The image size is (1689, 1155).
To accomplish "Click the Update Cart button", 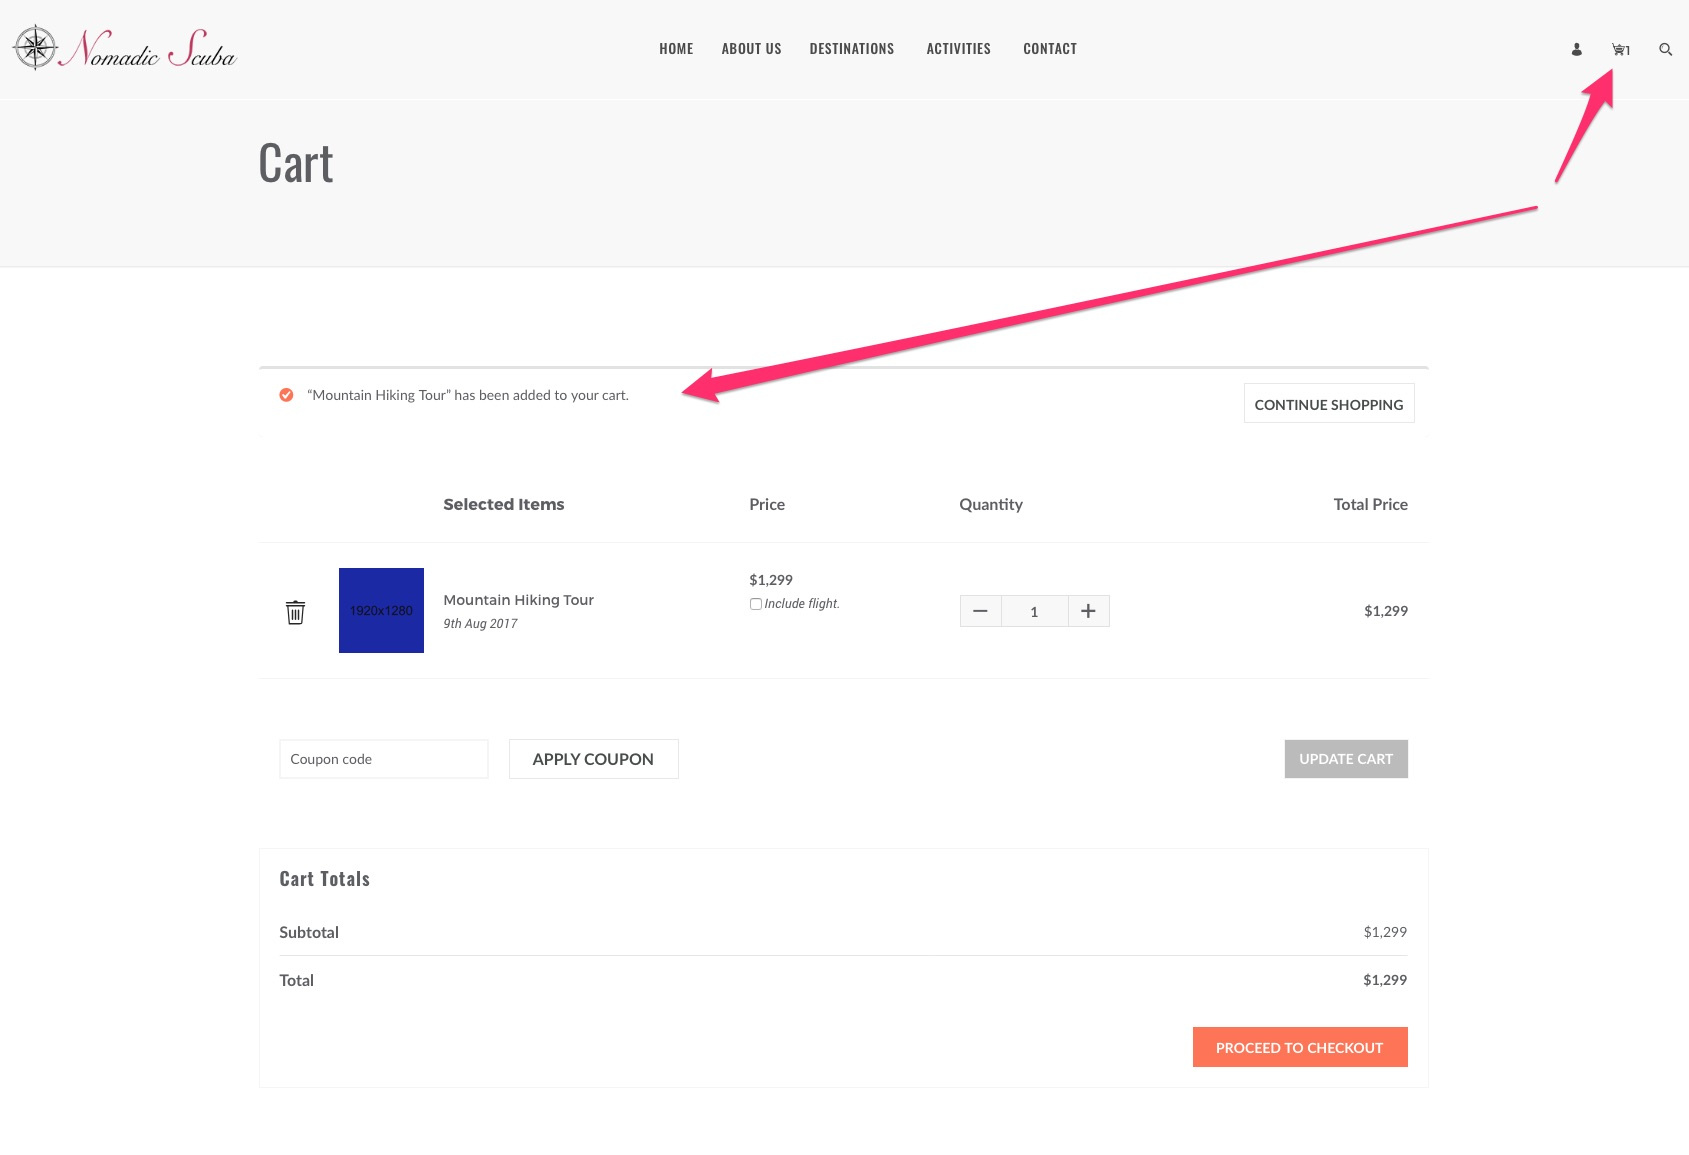I will click(1346, 759).
